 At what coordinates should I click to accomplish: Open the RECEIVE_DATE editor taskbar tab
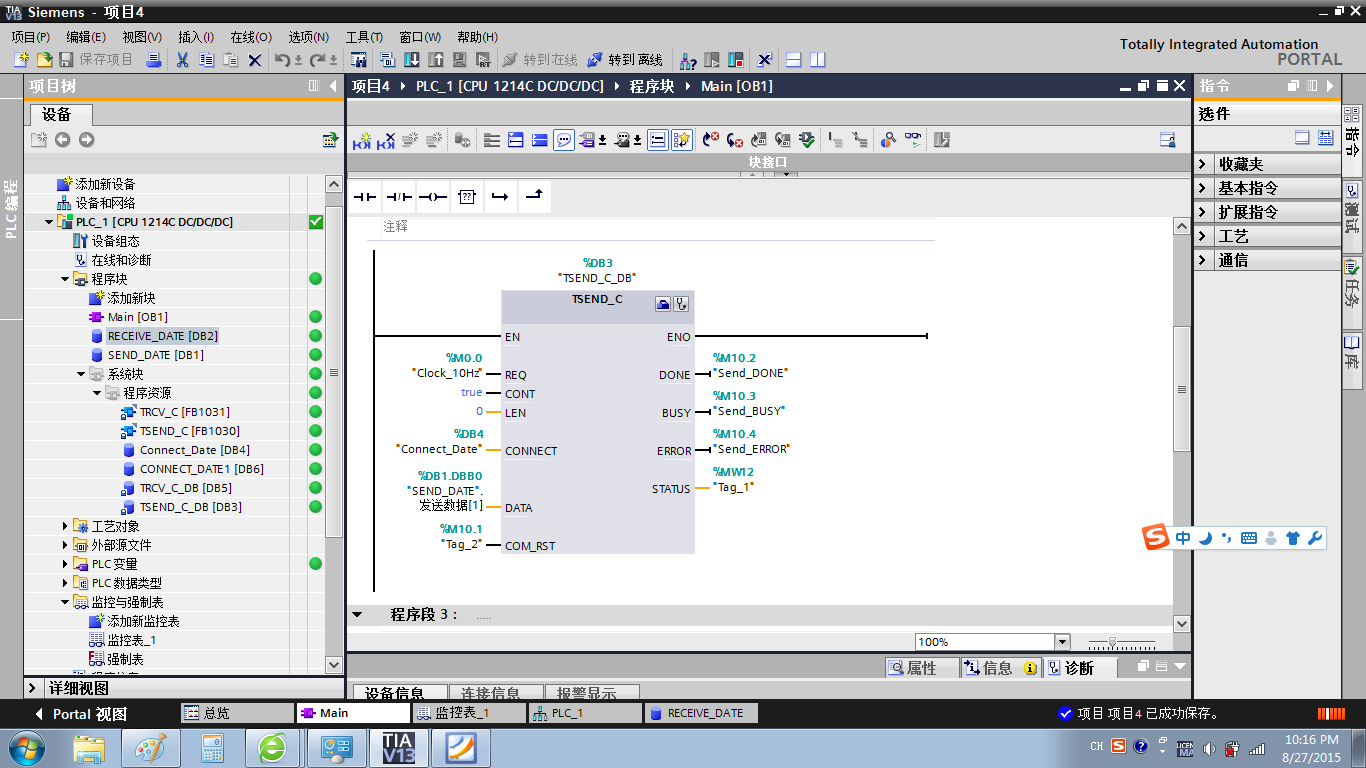[701, 713]
